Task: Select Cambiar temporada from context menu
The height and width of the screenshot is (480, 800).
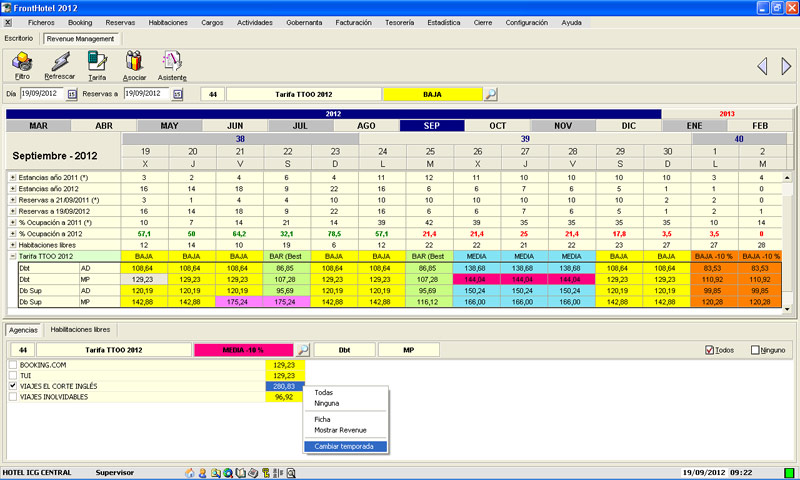Action: click(344, 446)
